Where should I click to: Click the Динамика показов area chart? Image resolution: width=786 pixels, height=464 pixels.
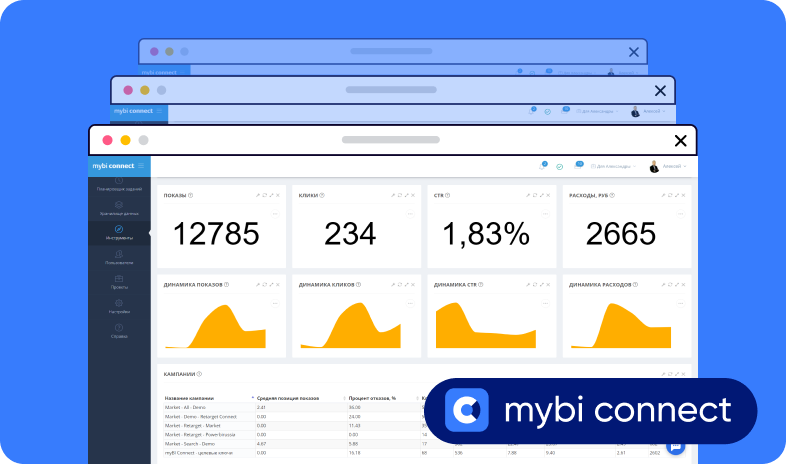point(216,327)
